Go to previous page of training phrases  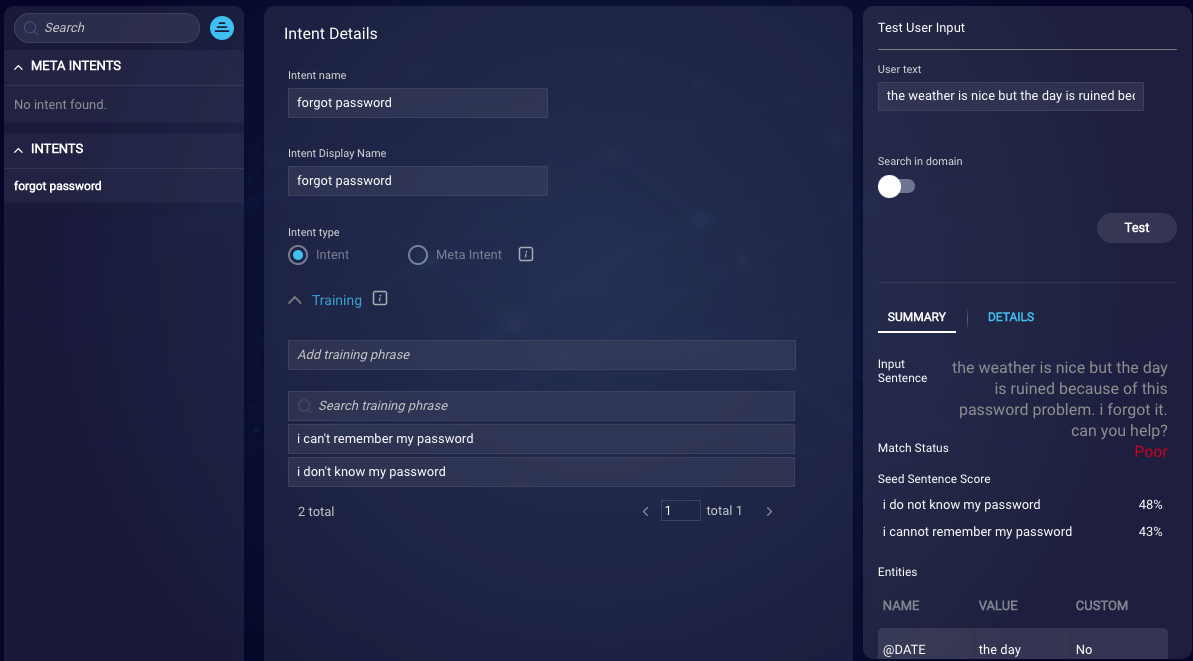point(645,511)
